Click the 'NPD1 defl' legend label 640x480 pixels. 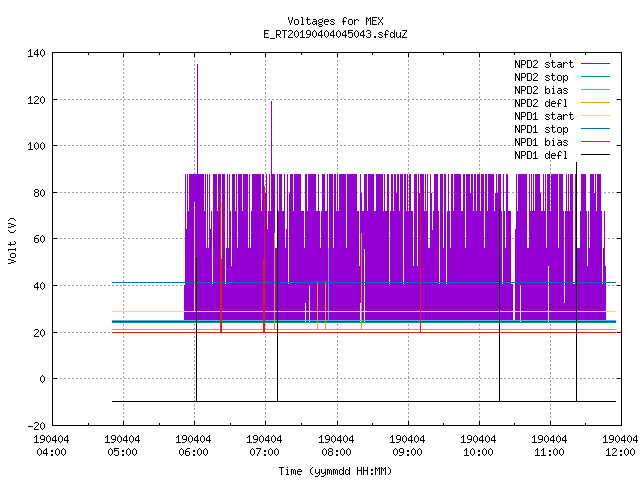pyautogui.click(x=541, y=156)
